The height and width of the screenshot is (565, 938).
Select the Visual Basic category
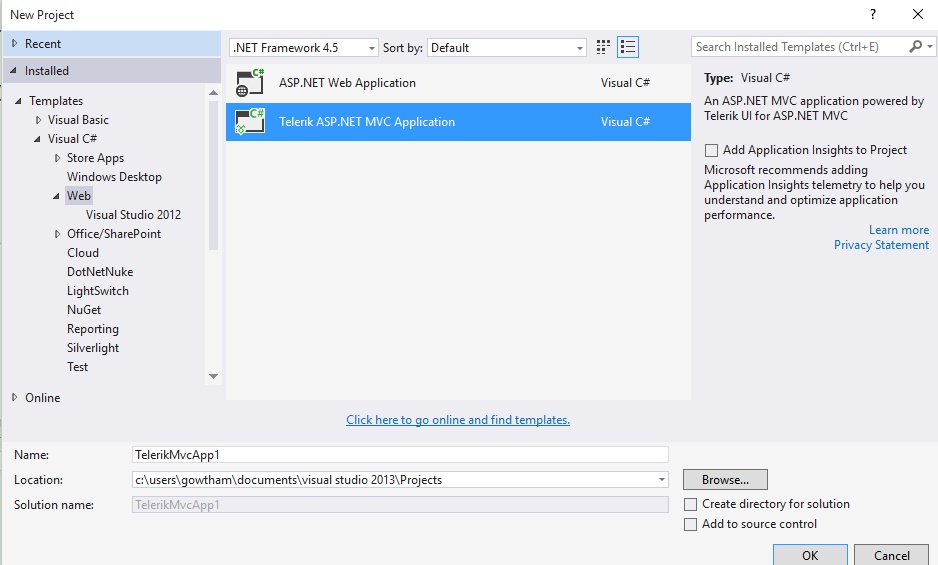coord(78,120)
